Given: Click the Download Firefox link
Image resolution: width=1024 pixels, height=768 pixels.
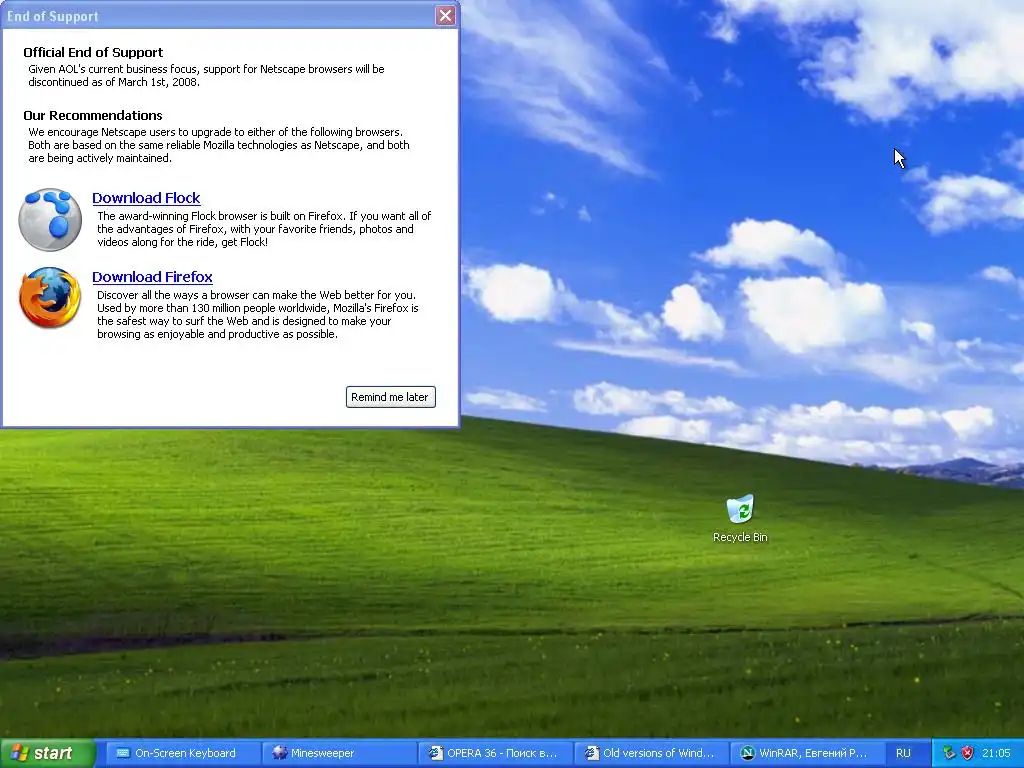Looking at the screenshot, I should 152,277.
